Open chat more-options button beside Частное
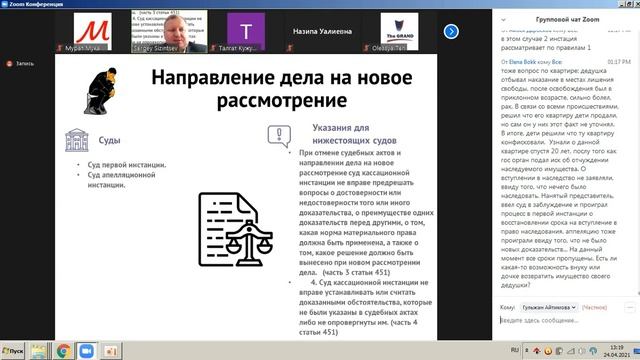Image resolution: width=640 pixels, height=360 pixels. (x=629, y=307)
